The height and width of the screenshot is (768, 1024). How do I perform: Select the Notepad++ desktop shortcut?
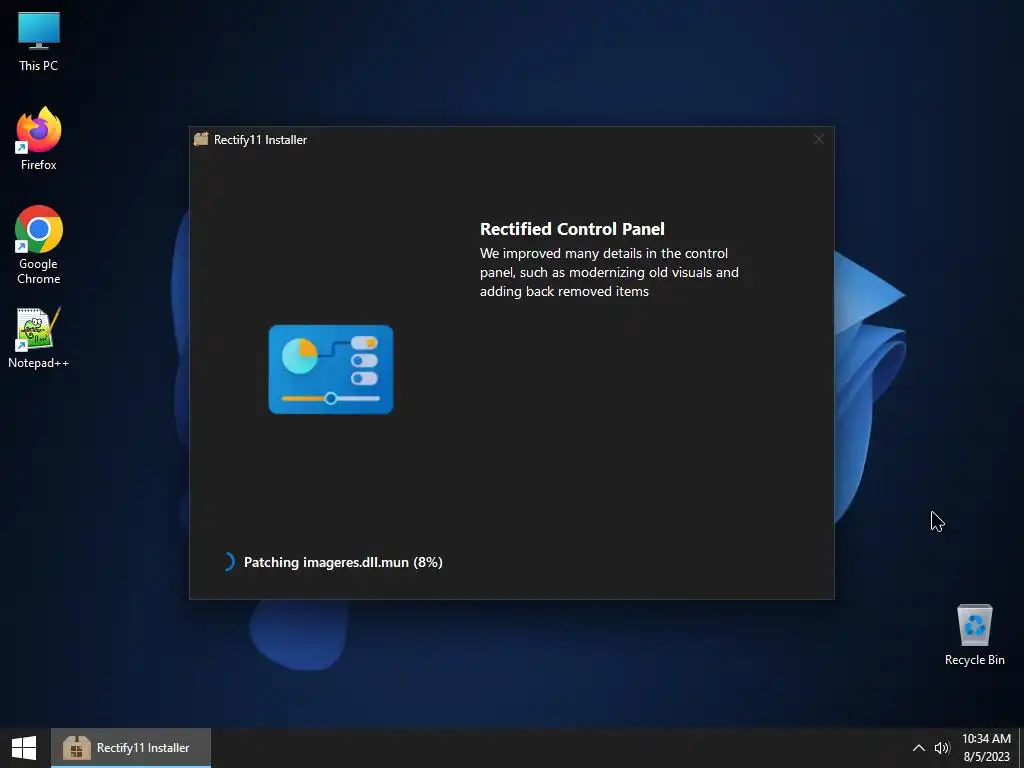pyautogui.click(x=39, y=338)
